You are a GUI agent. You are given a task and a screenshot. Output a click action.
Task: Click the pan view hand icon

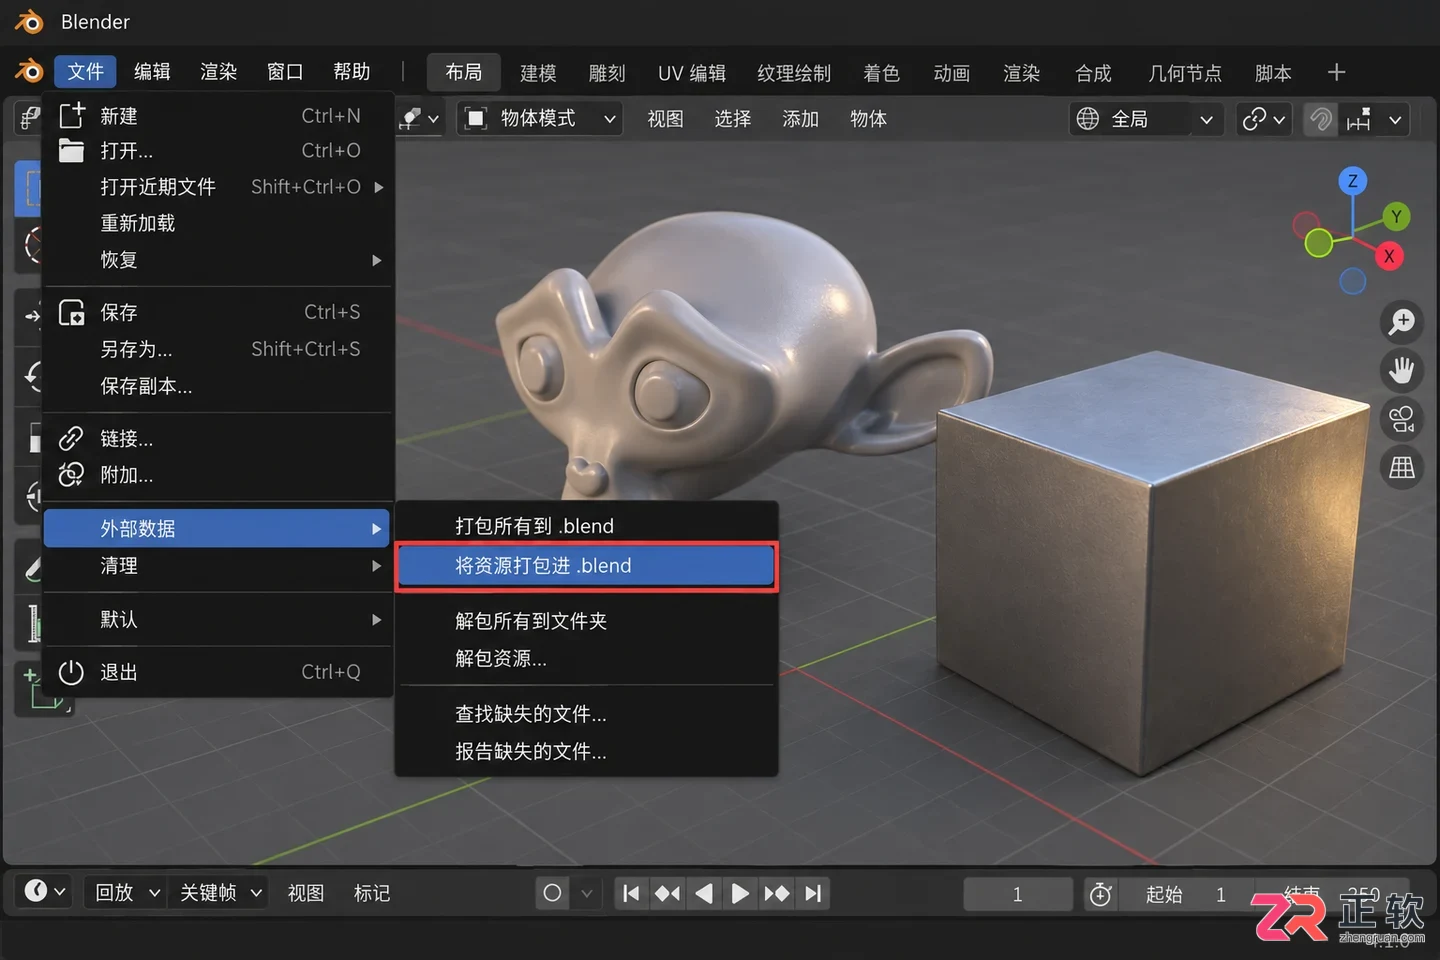1402,370
